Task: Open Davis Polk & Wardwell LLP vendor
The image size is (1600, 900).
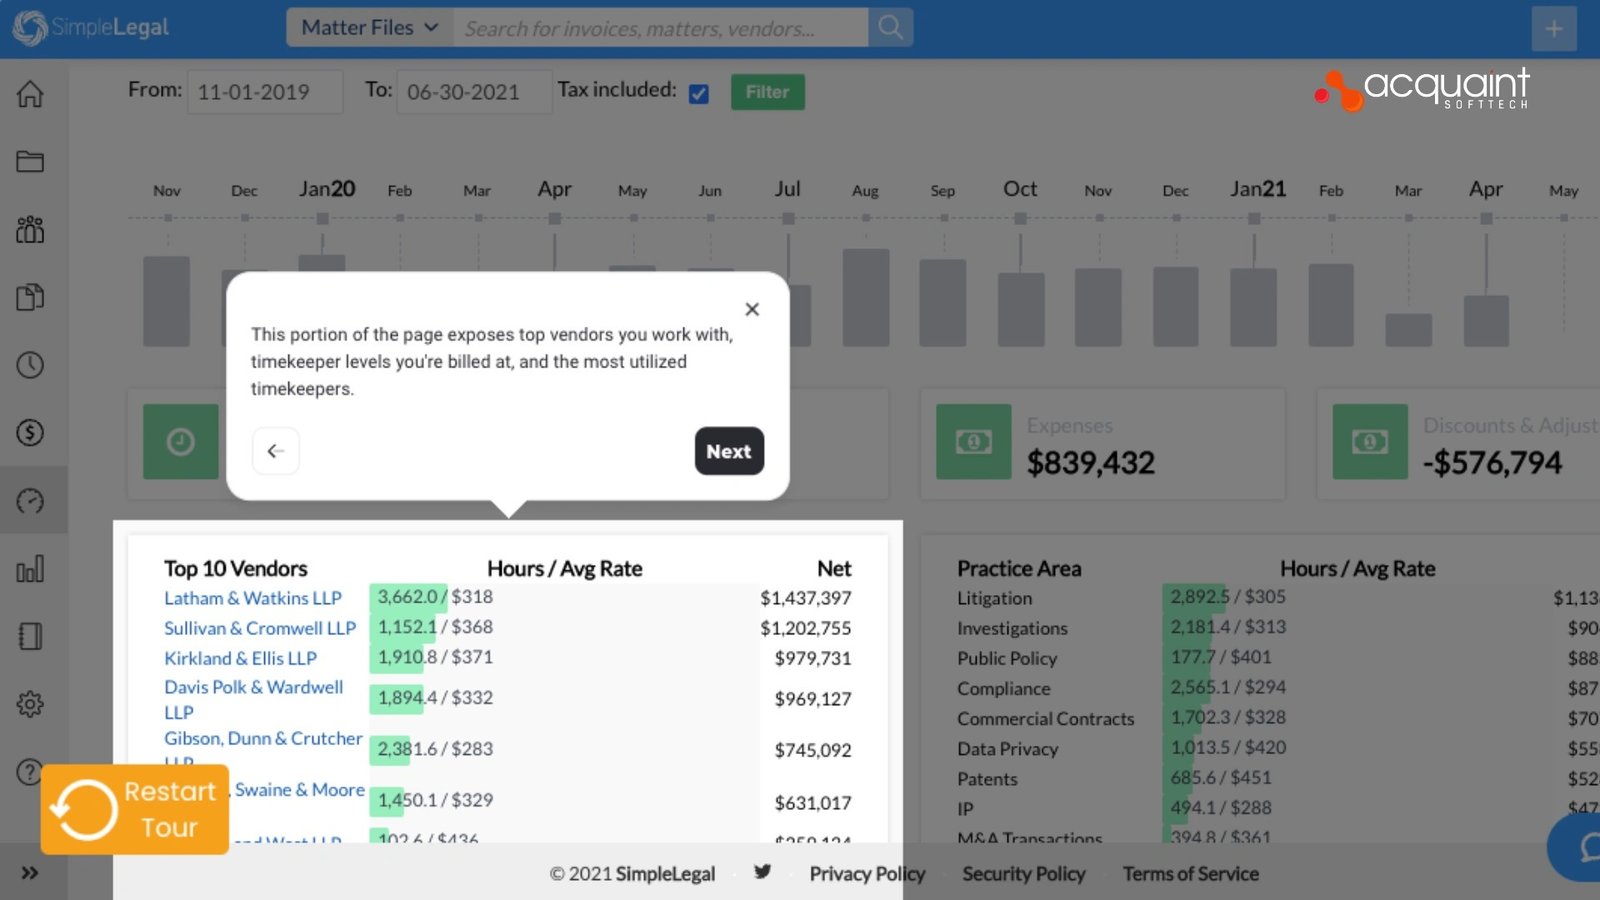Action: 254,699
